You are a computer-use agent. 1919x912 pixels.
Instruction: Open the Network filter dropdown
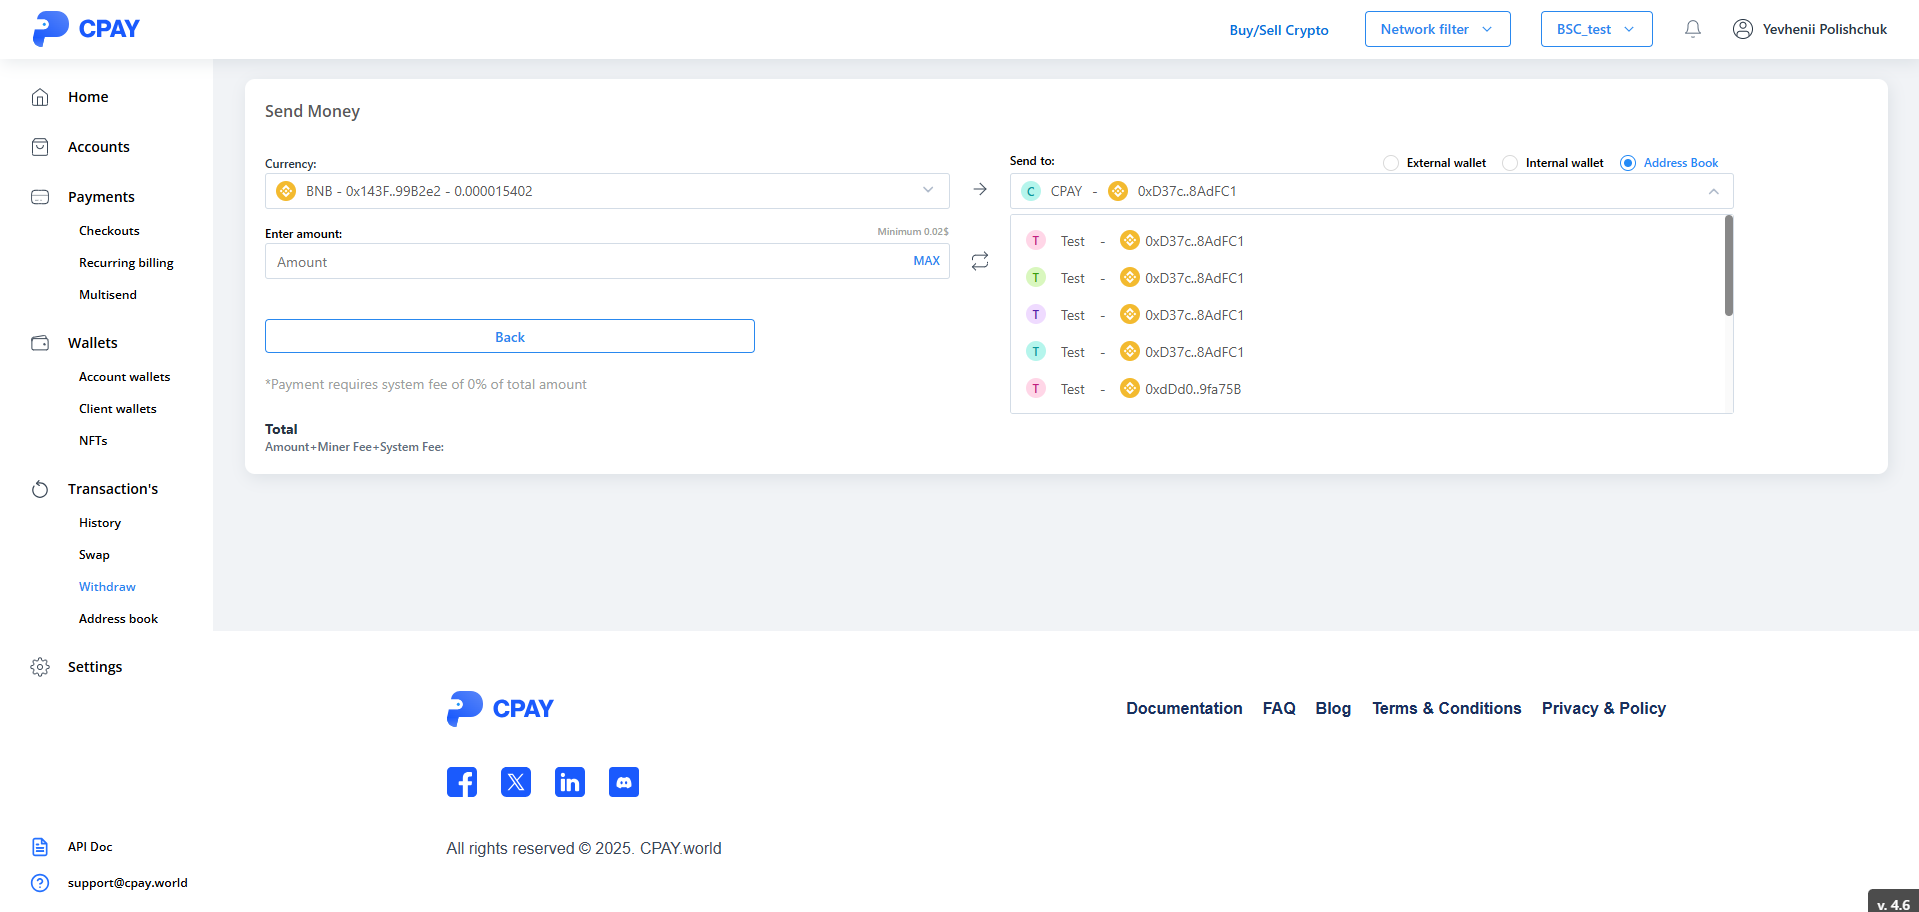(x=1437, y=29)
